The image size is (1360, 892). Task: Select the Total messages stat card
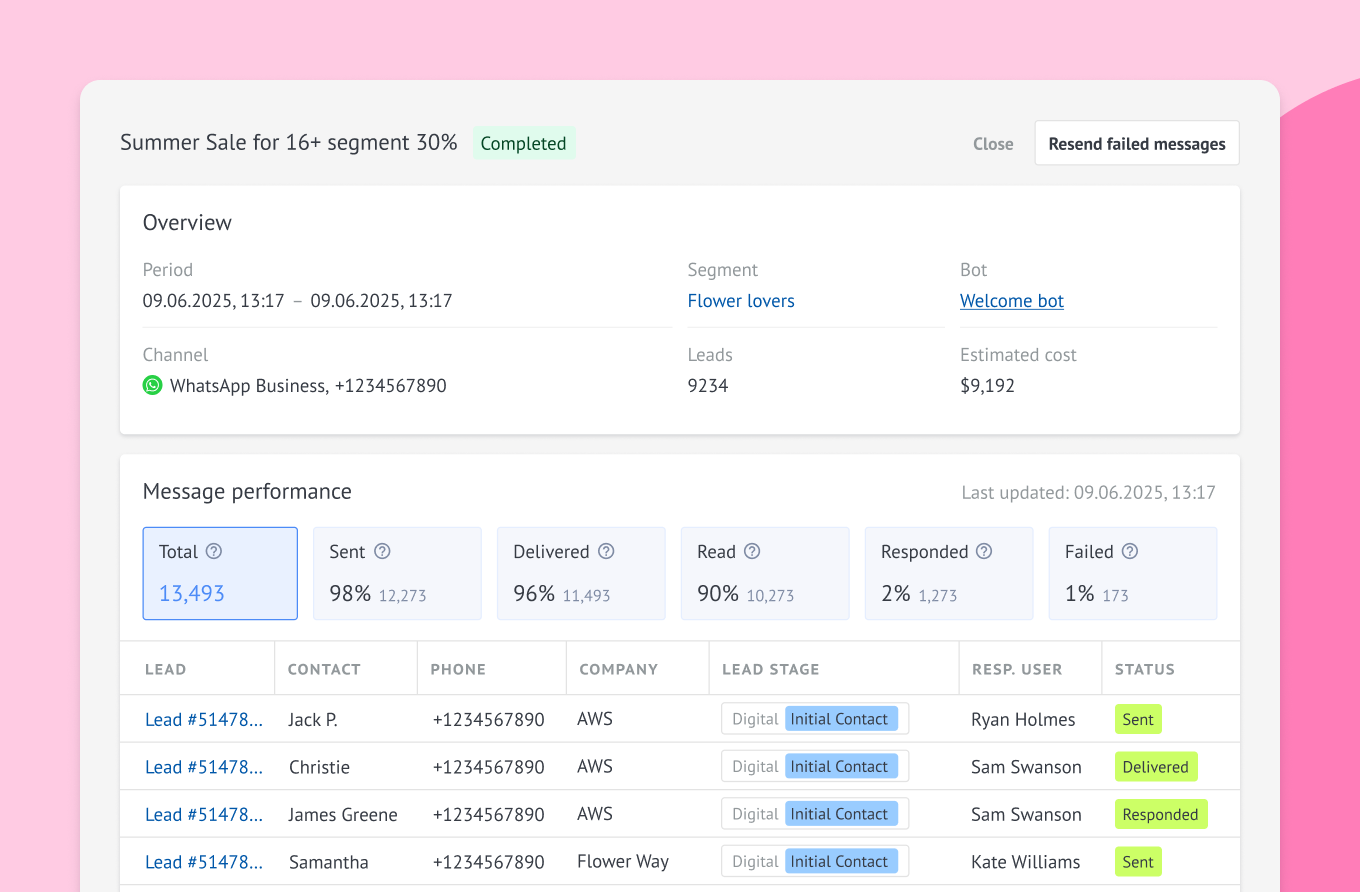(220, 573)
